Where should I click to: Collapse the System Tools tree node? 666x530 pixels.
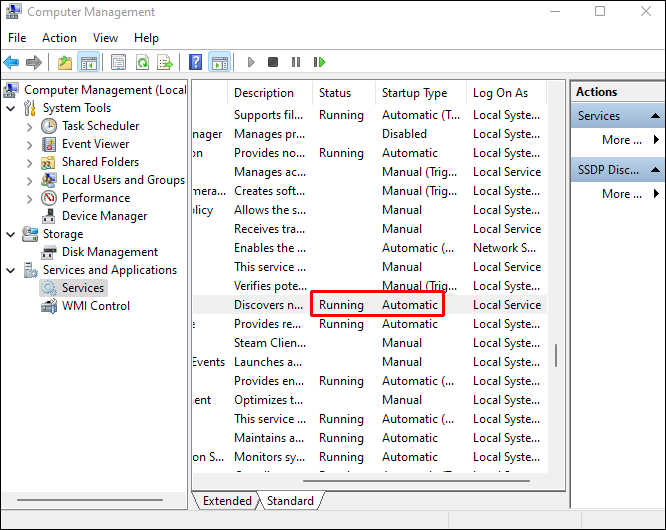[x=11, y=108]
